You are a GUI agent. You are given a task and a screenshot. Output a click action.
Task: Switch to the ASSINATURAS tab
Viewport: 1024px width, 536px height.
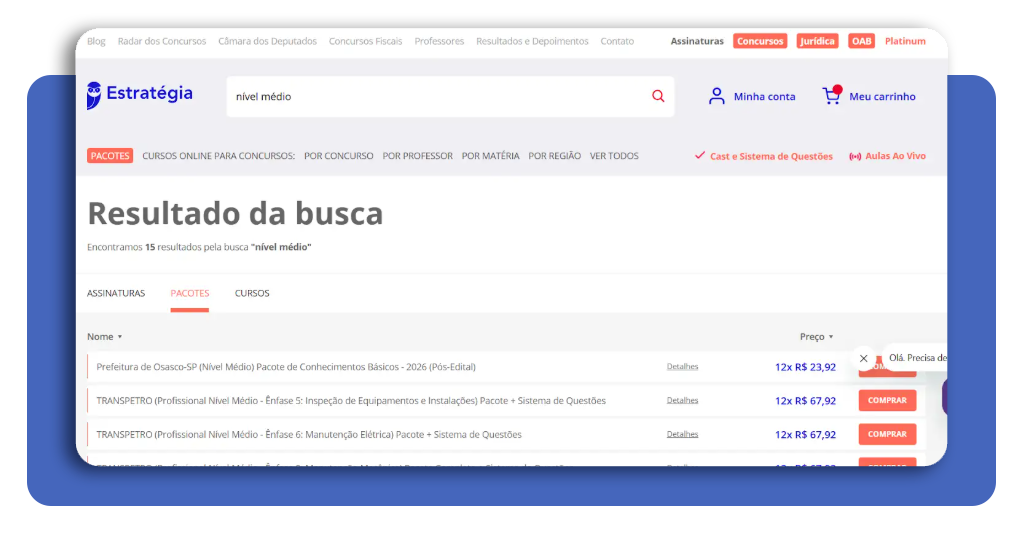(x=116, y=293)
